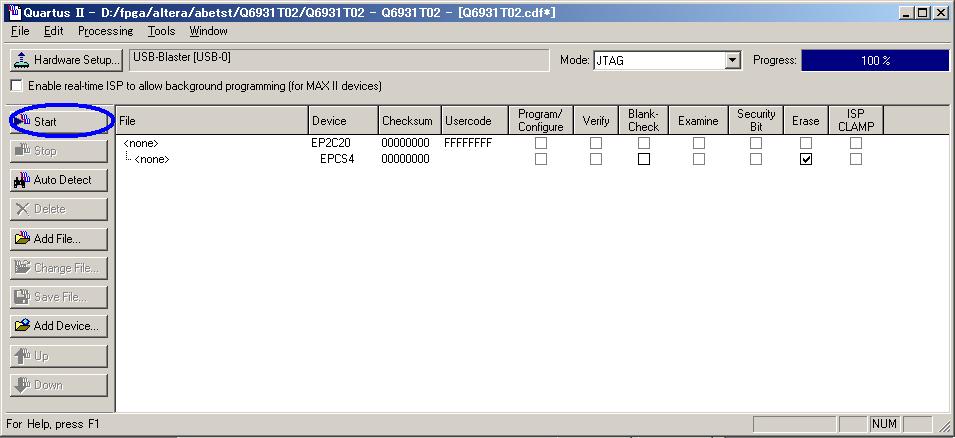Click the Verify column header

coord(596,121)
